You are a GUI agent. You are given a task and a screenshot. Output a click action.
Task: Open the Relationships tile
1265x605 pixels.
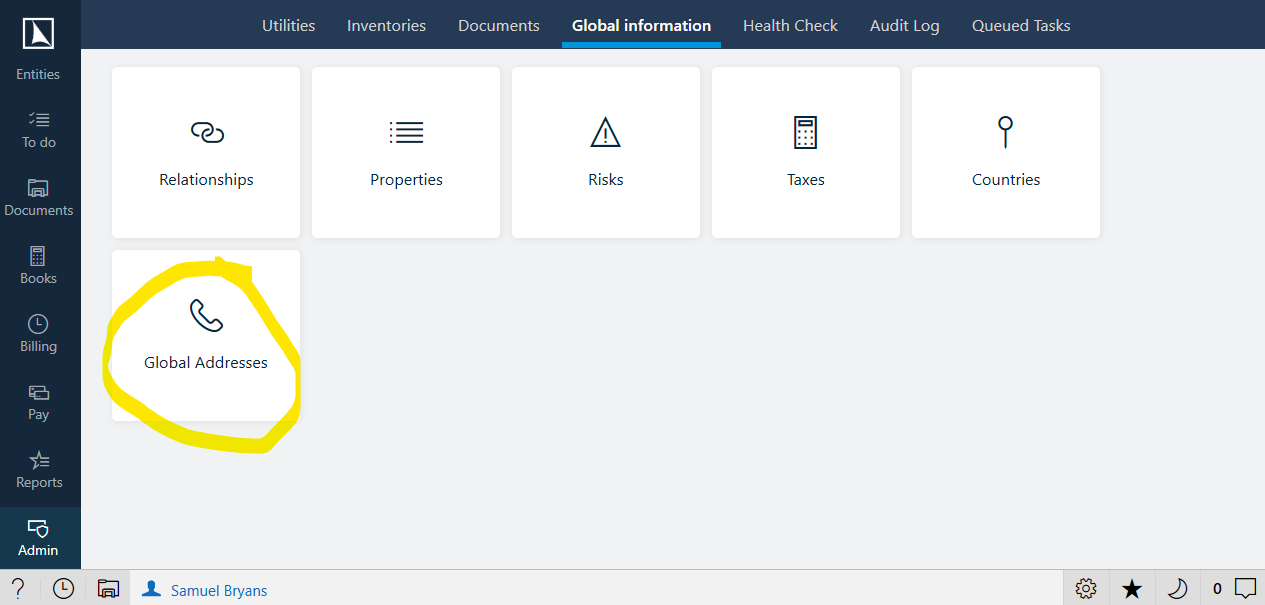pyautogui.click(x=206, y=152)
